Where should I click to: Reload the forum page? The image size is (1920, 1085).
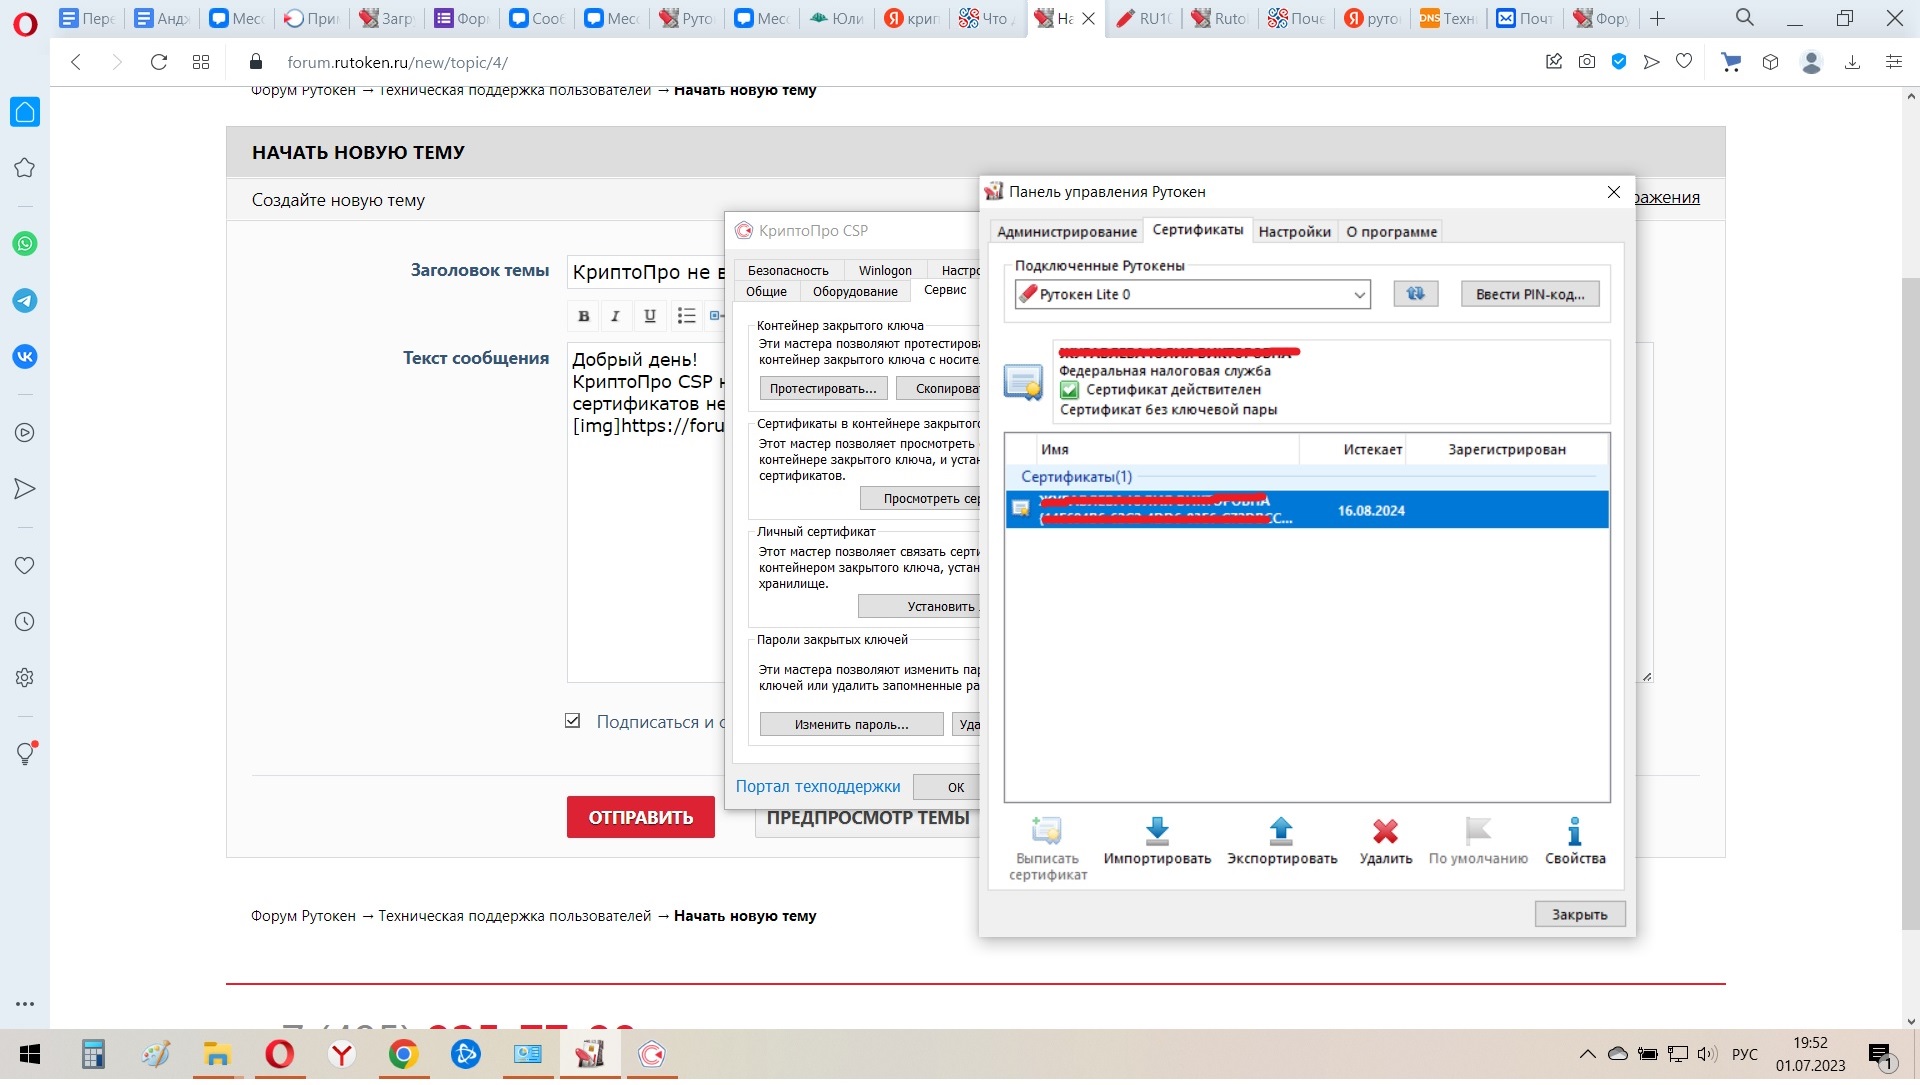158,62
